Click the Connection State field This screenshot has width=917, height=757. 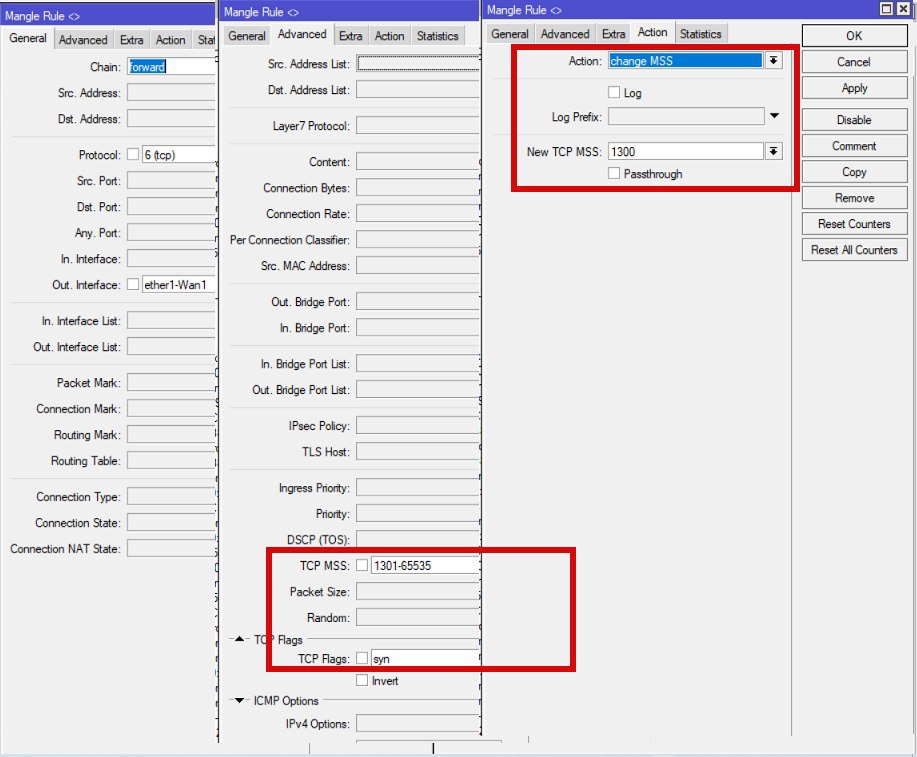coord(171,522)
